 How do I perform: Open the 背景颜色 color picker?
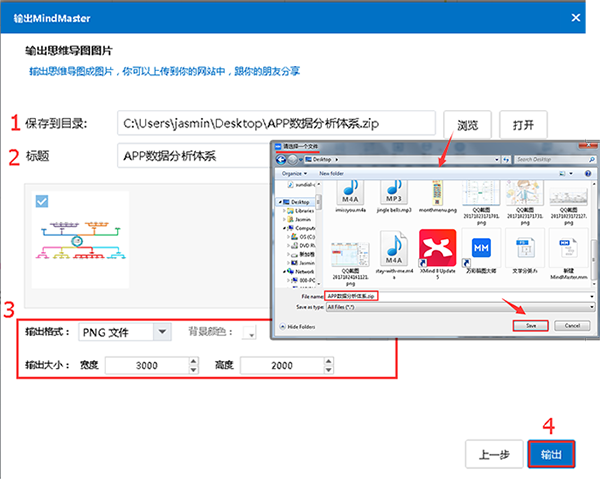click(250, 333)
